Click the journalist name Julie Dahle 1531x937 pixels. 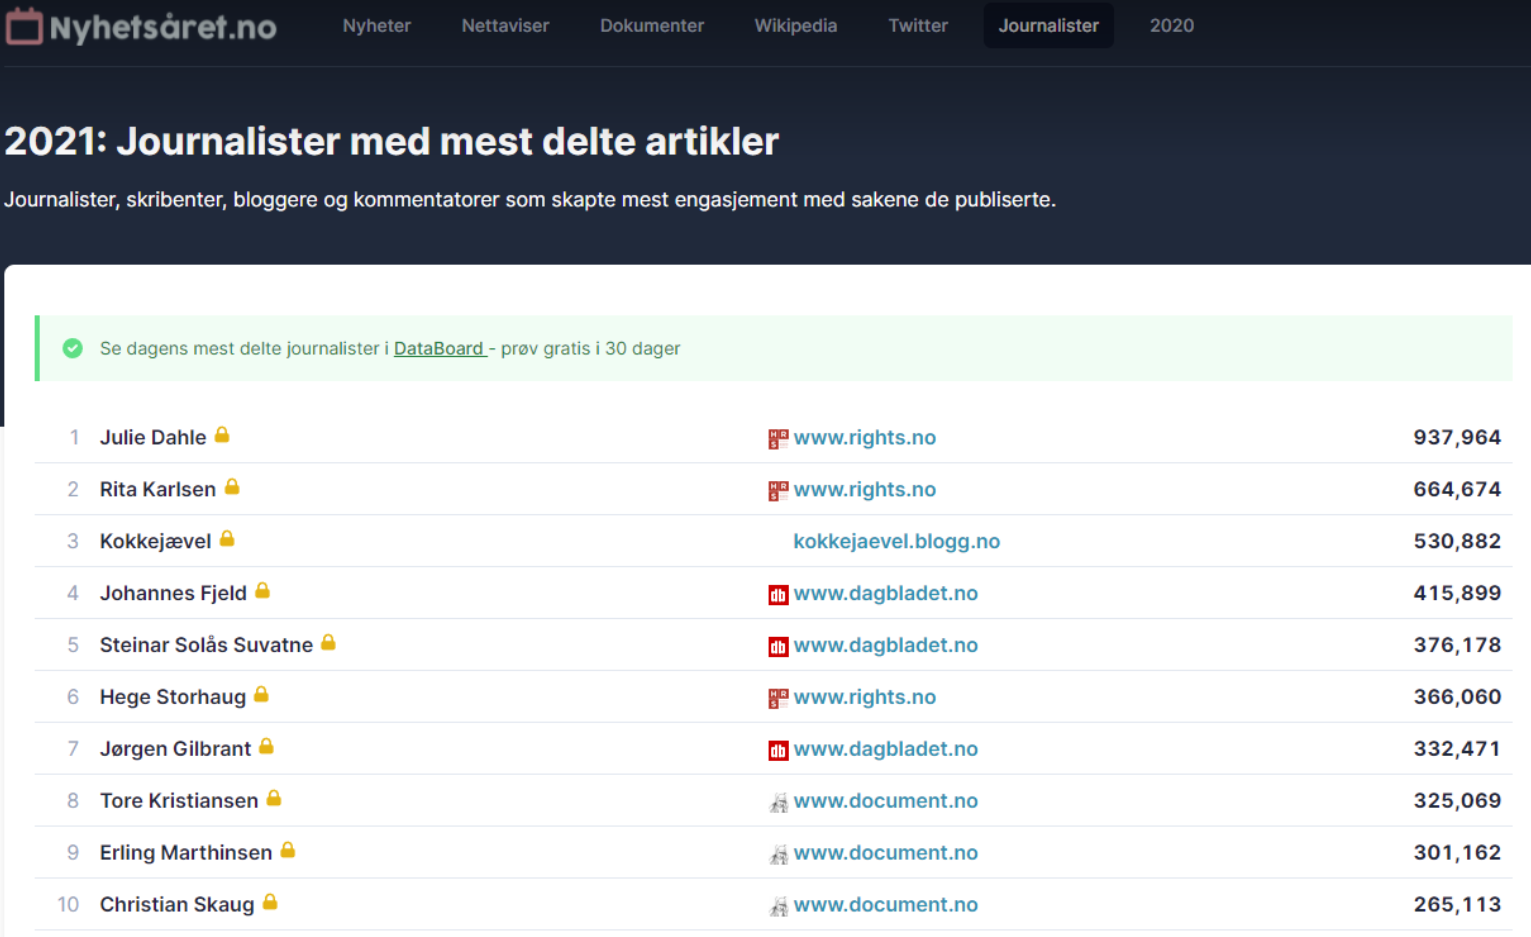[x=153, y=437]
